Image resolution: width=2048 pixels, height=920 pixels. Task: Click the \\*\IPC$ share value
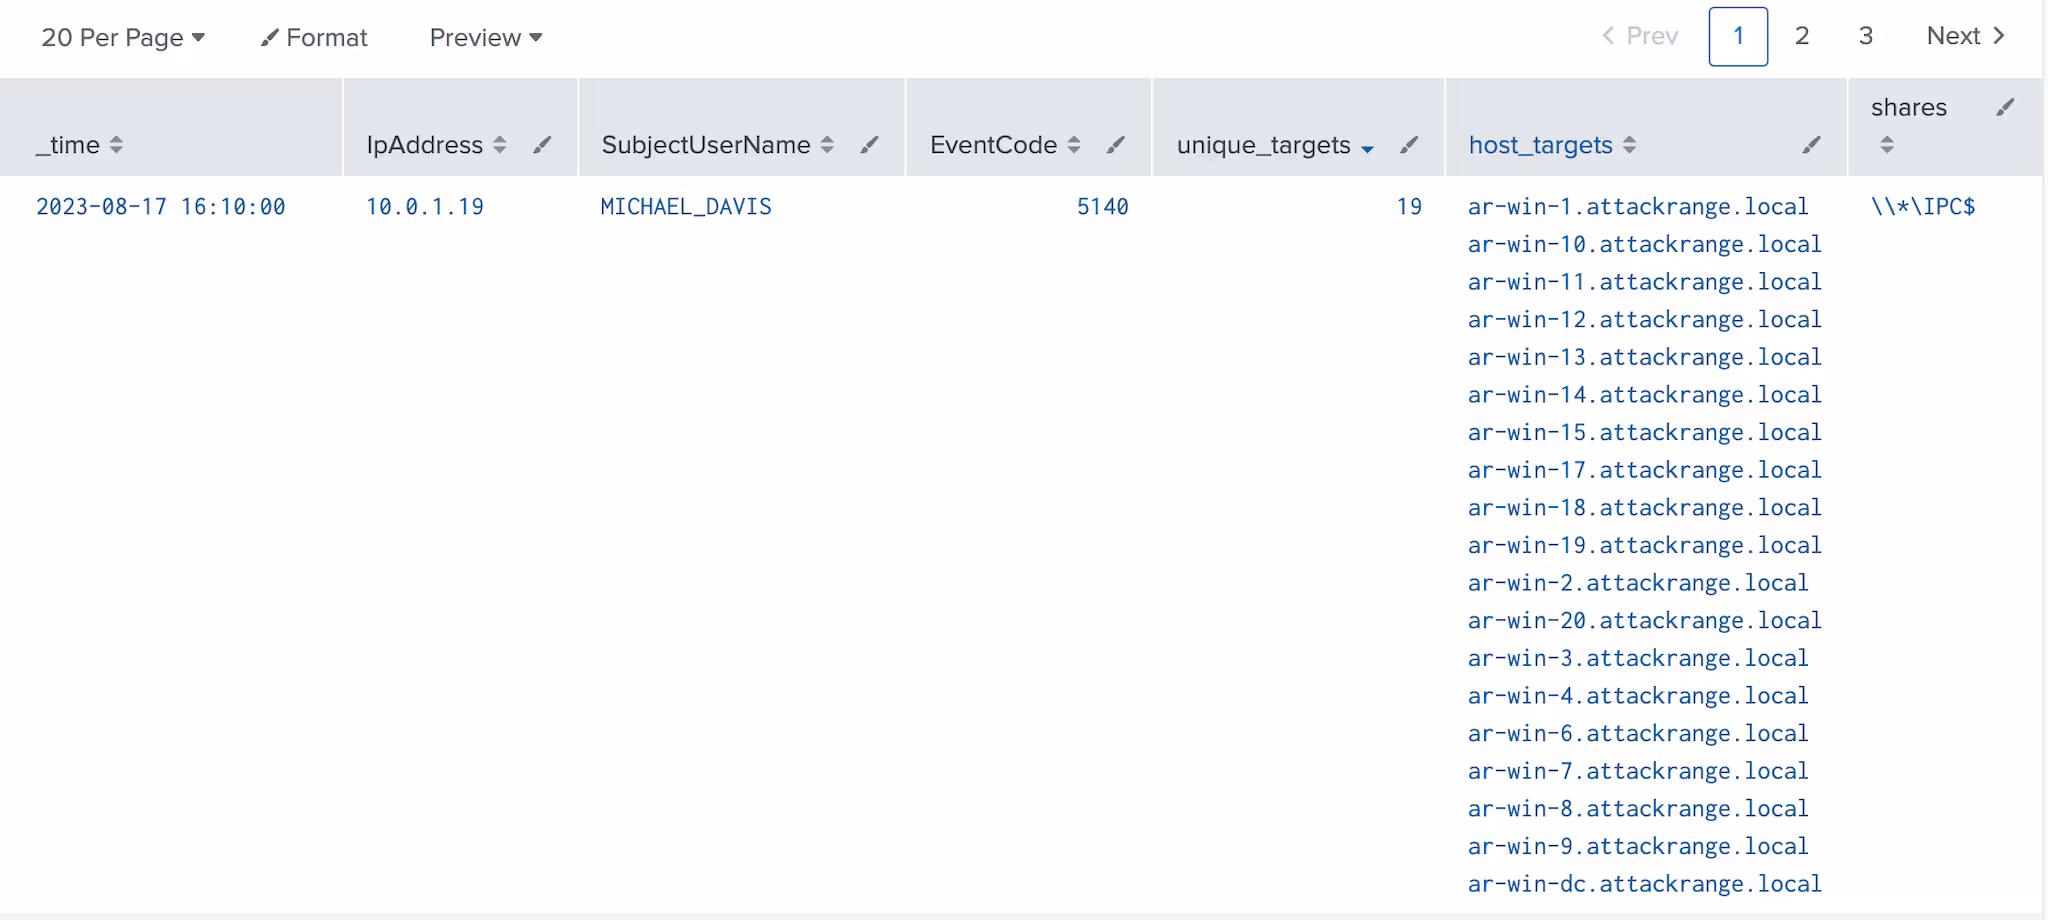tap(1922, 207)
